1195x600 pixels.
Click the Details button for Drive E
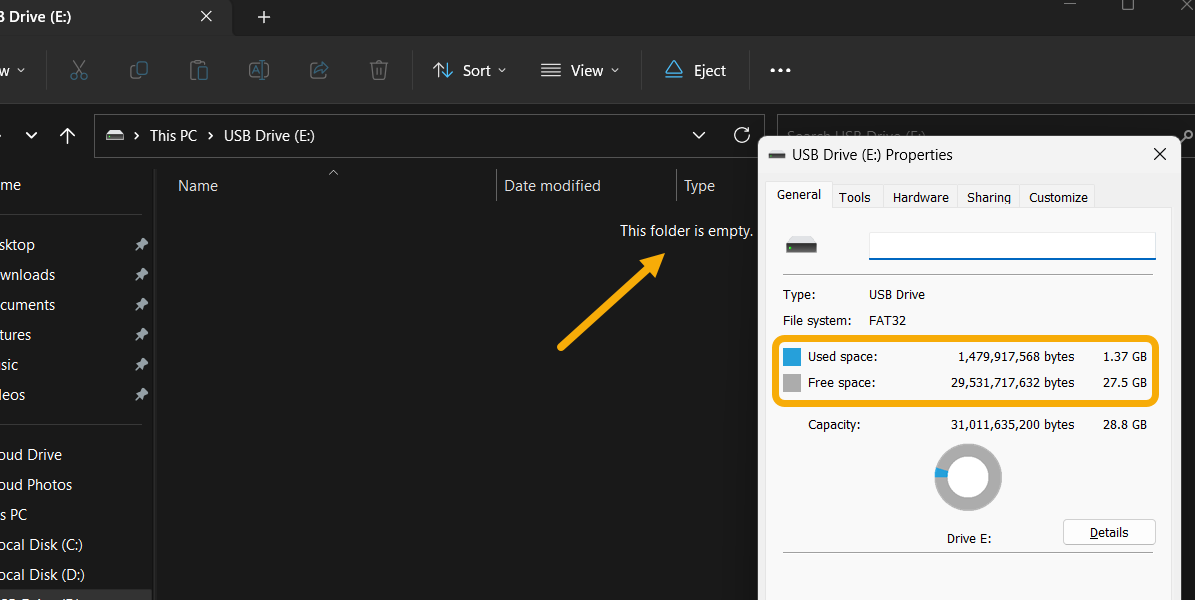pyautogui.click(x=1109, y=531)
